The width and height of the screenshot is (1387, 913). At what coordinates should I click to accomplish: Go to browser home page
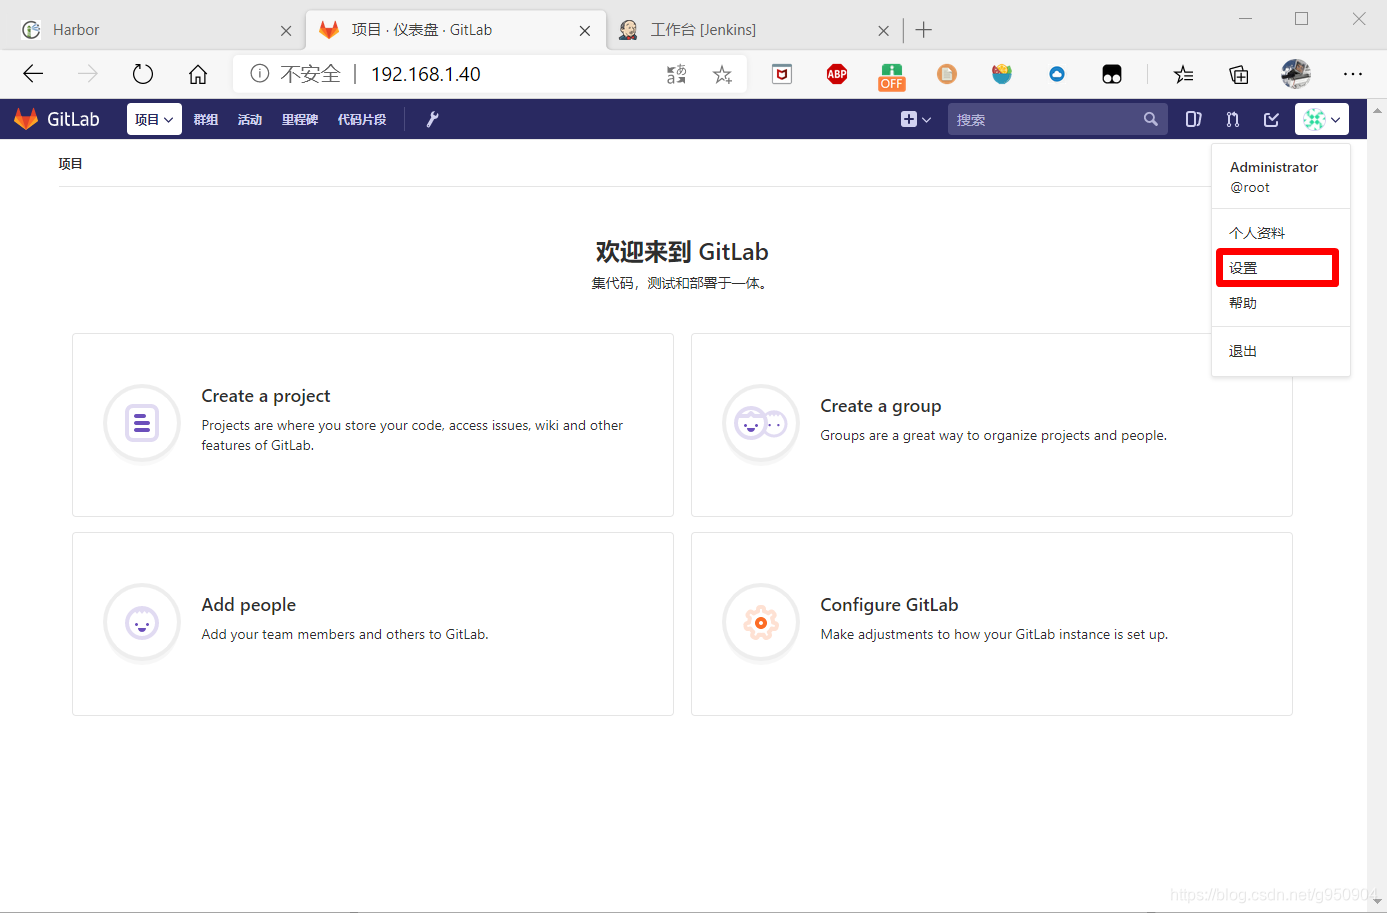198,74
